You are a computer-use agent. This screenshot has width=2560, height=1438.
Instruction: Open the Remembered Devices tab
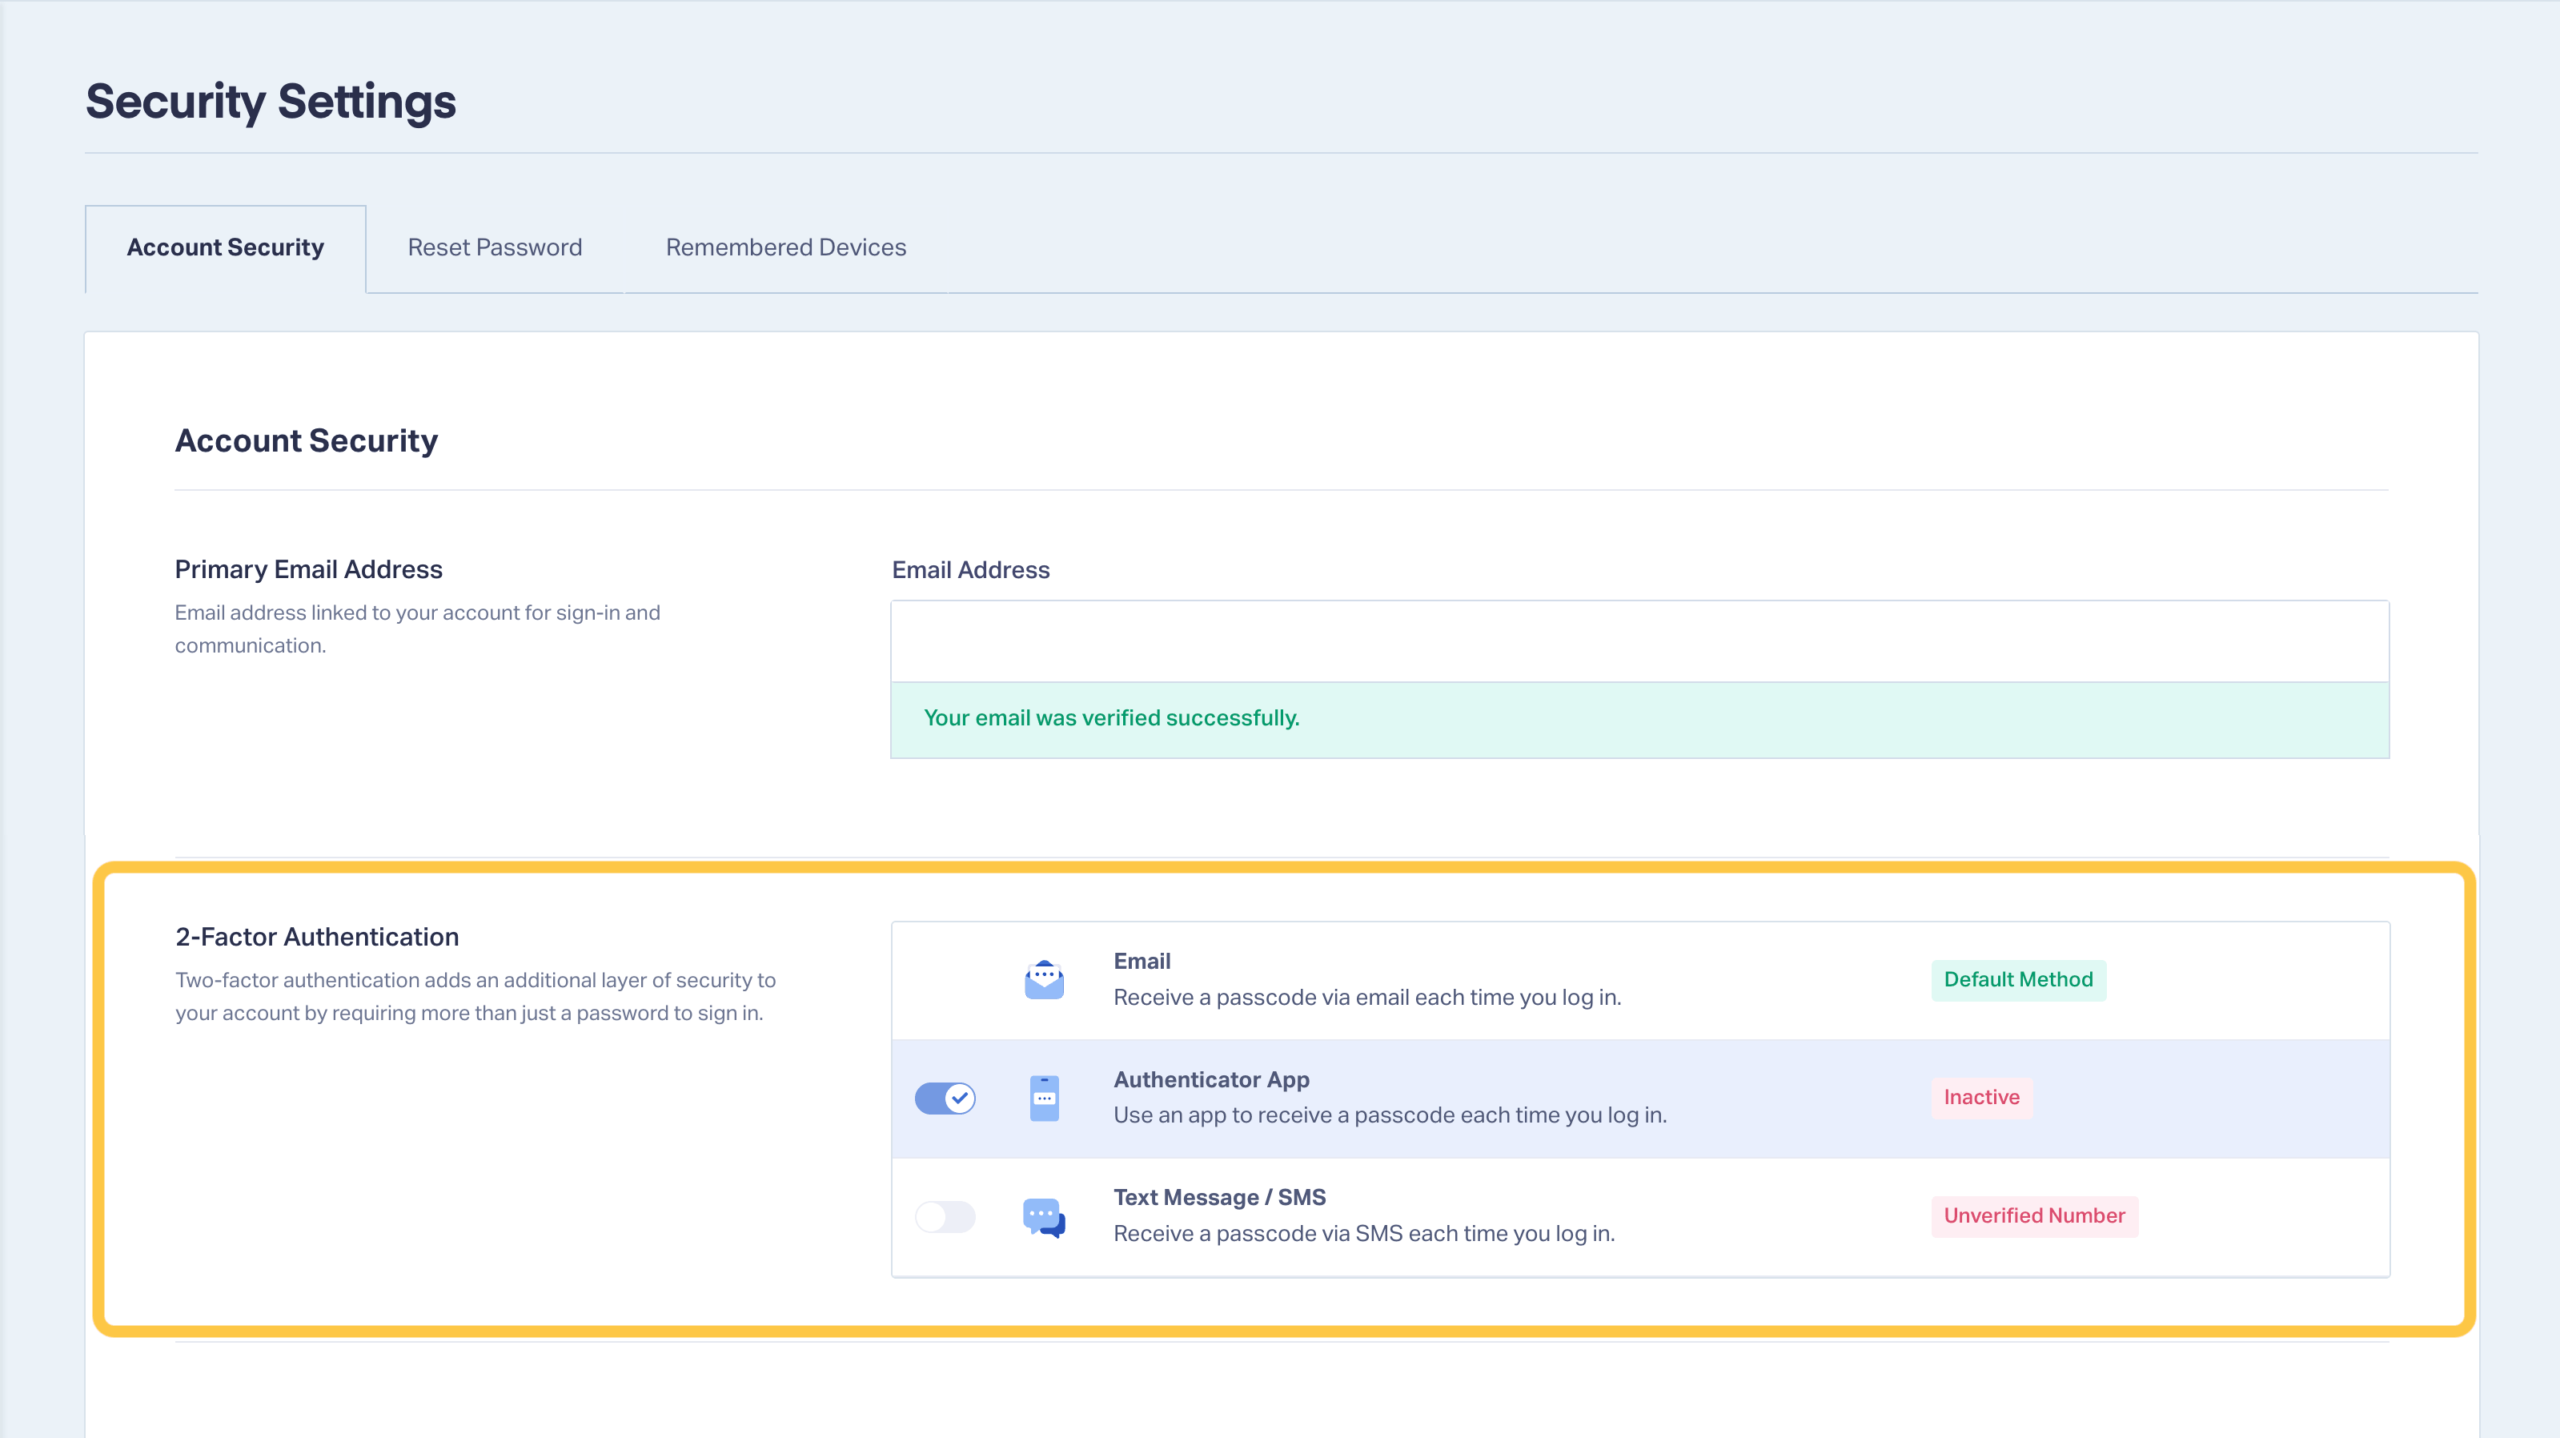click(786, 247)
